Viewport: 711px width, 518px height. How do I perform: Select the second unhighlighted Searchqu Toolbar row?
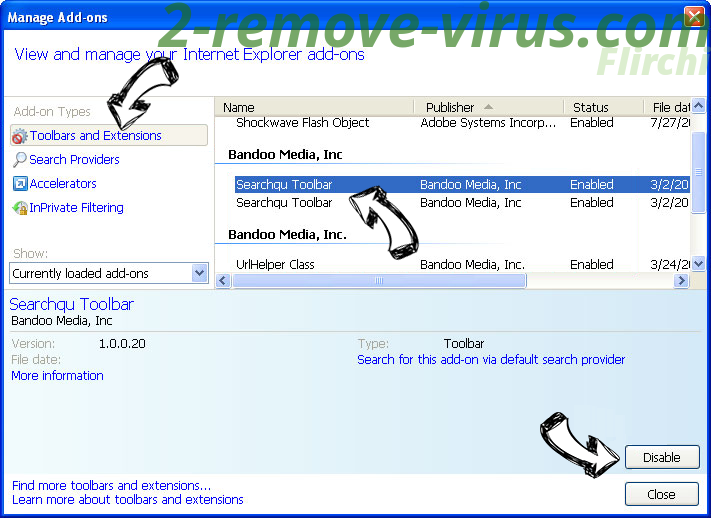pos(462,203)
